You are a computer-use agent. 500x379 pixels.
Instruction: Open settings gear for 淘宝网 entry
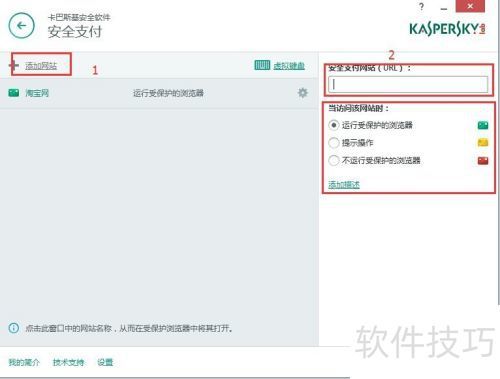point(302,93)
